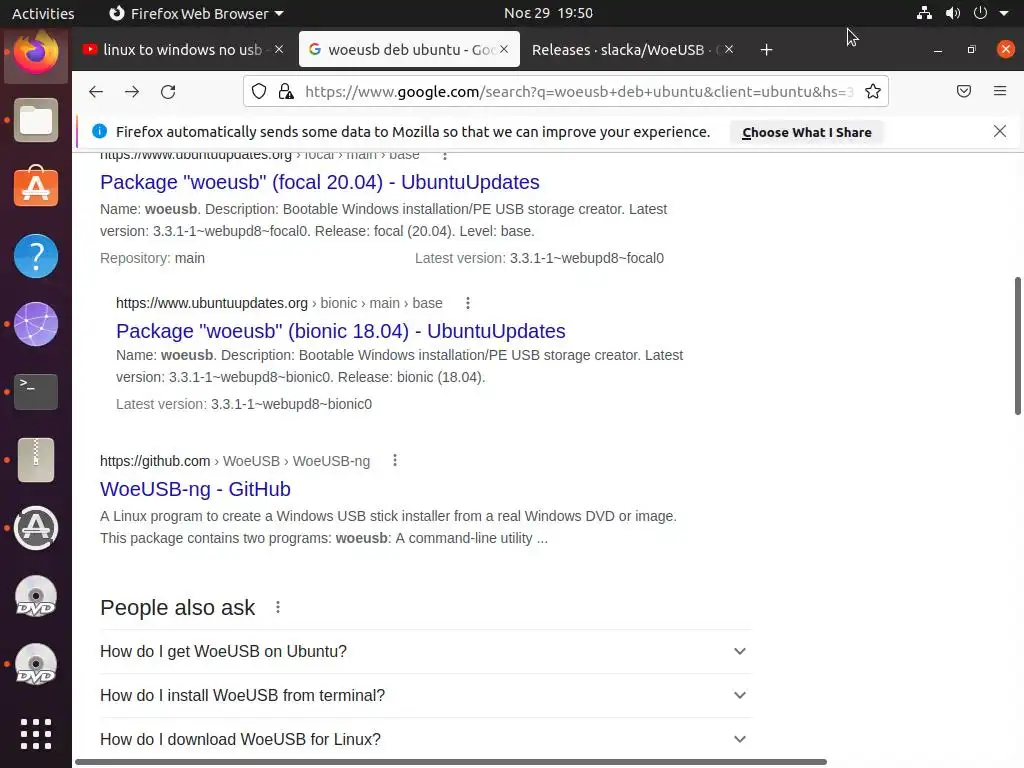The width and height of the screenshot is (1024, 768).
Task: Reload the current Google search page
Action: coord(168,91)
